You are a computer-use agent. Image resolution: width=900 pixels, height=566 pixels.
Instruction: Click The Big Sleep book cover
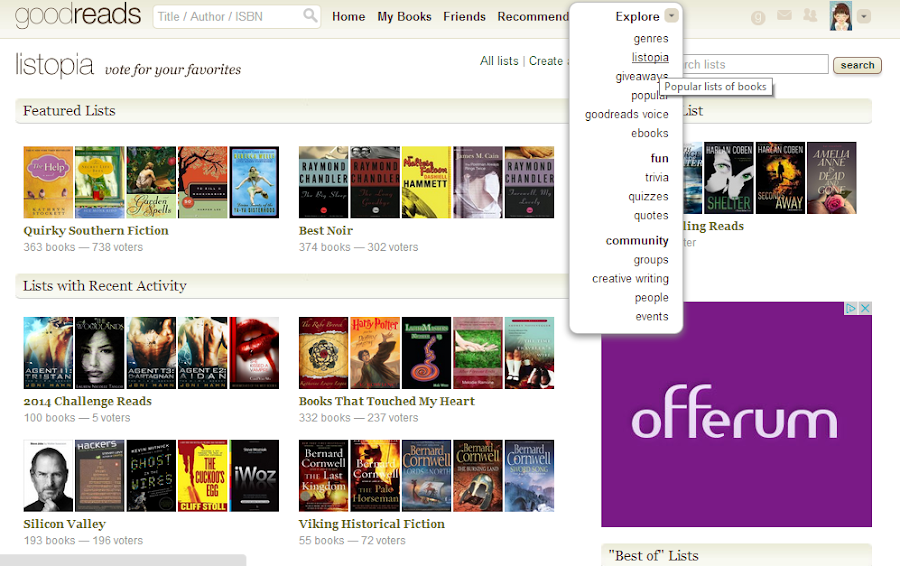(323, 182)
